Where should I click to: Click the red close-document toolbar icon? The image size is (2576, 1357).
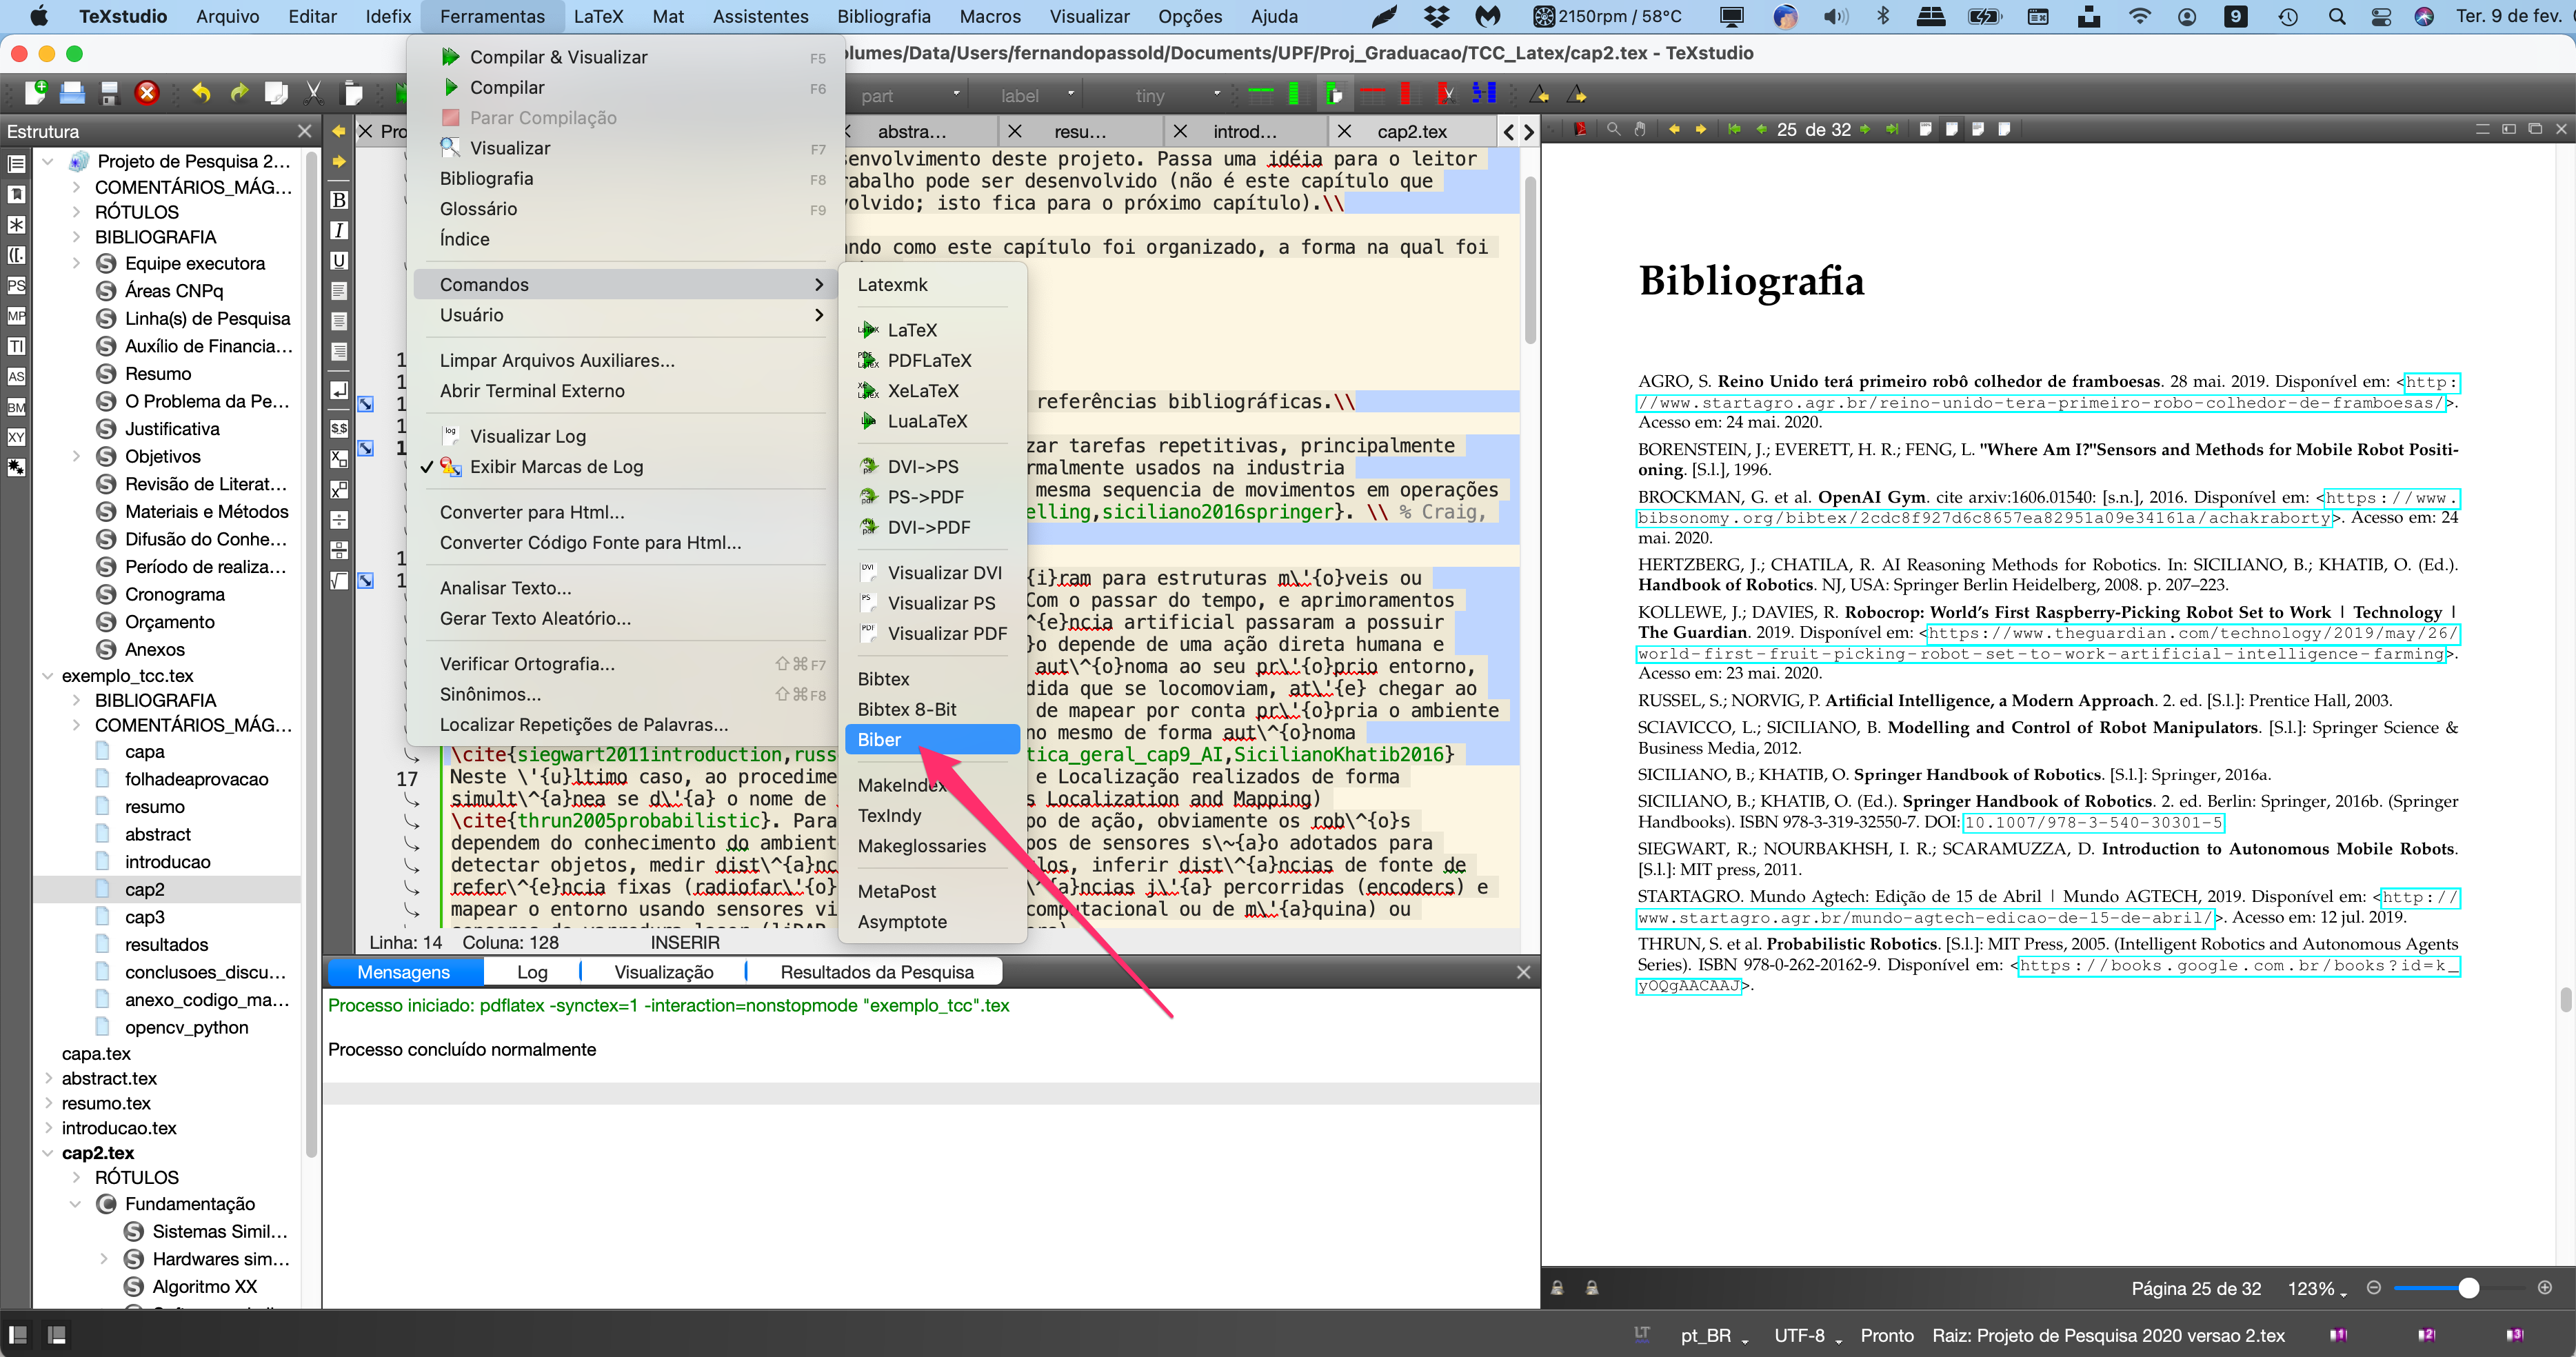[147, 93]
